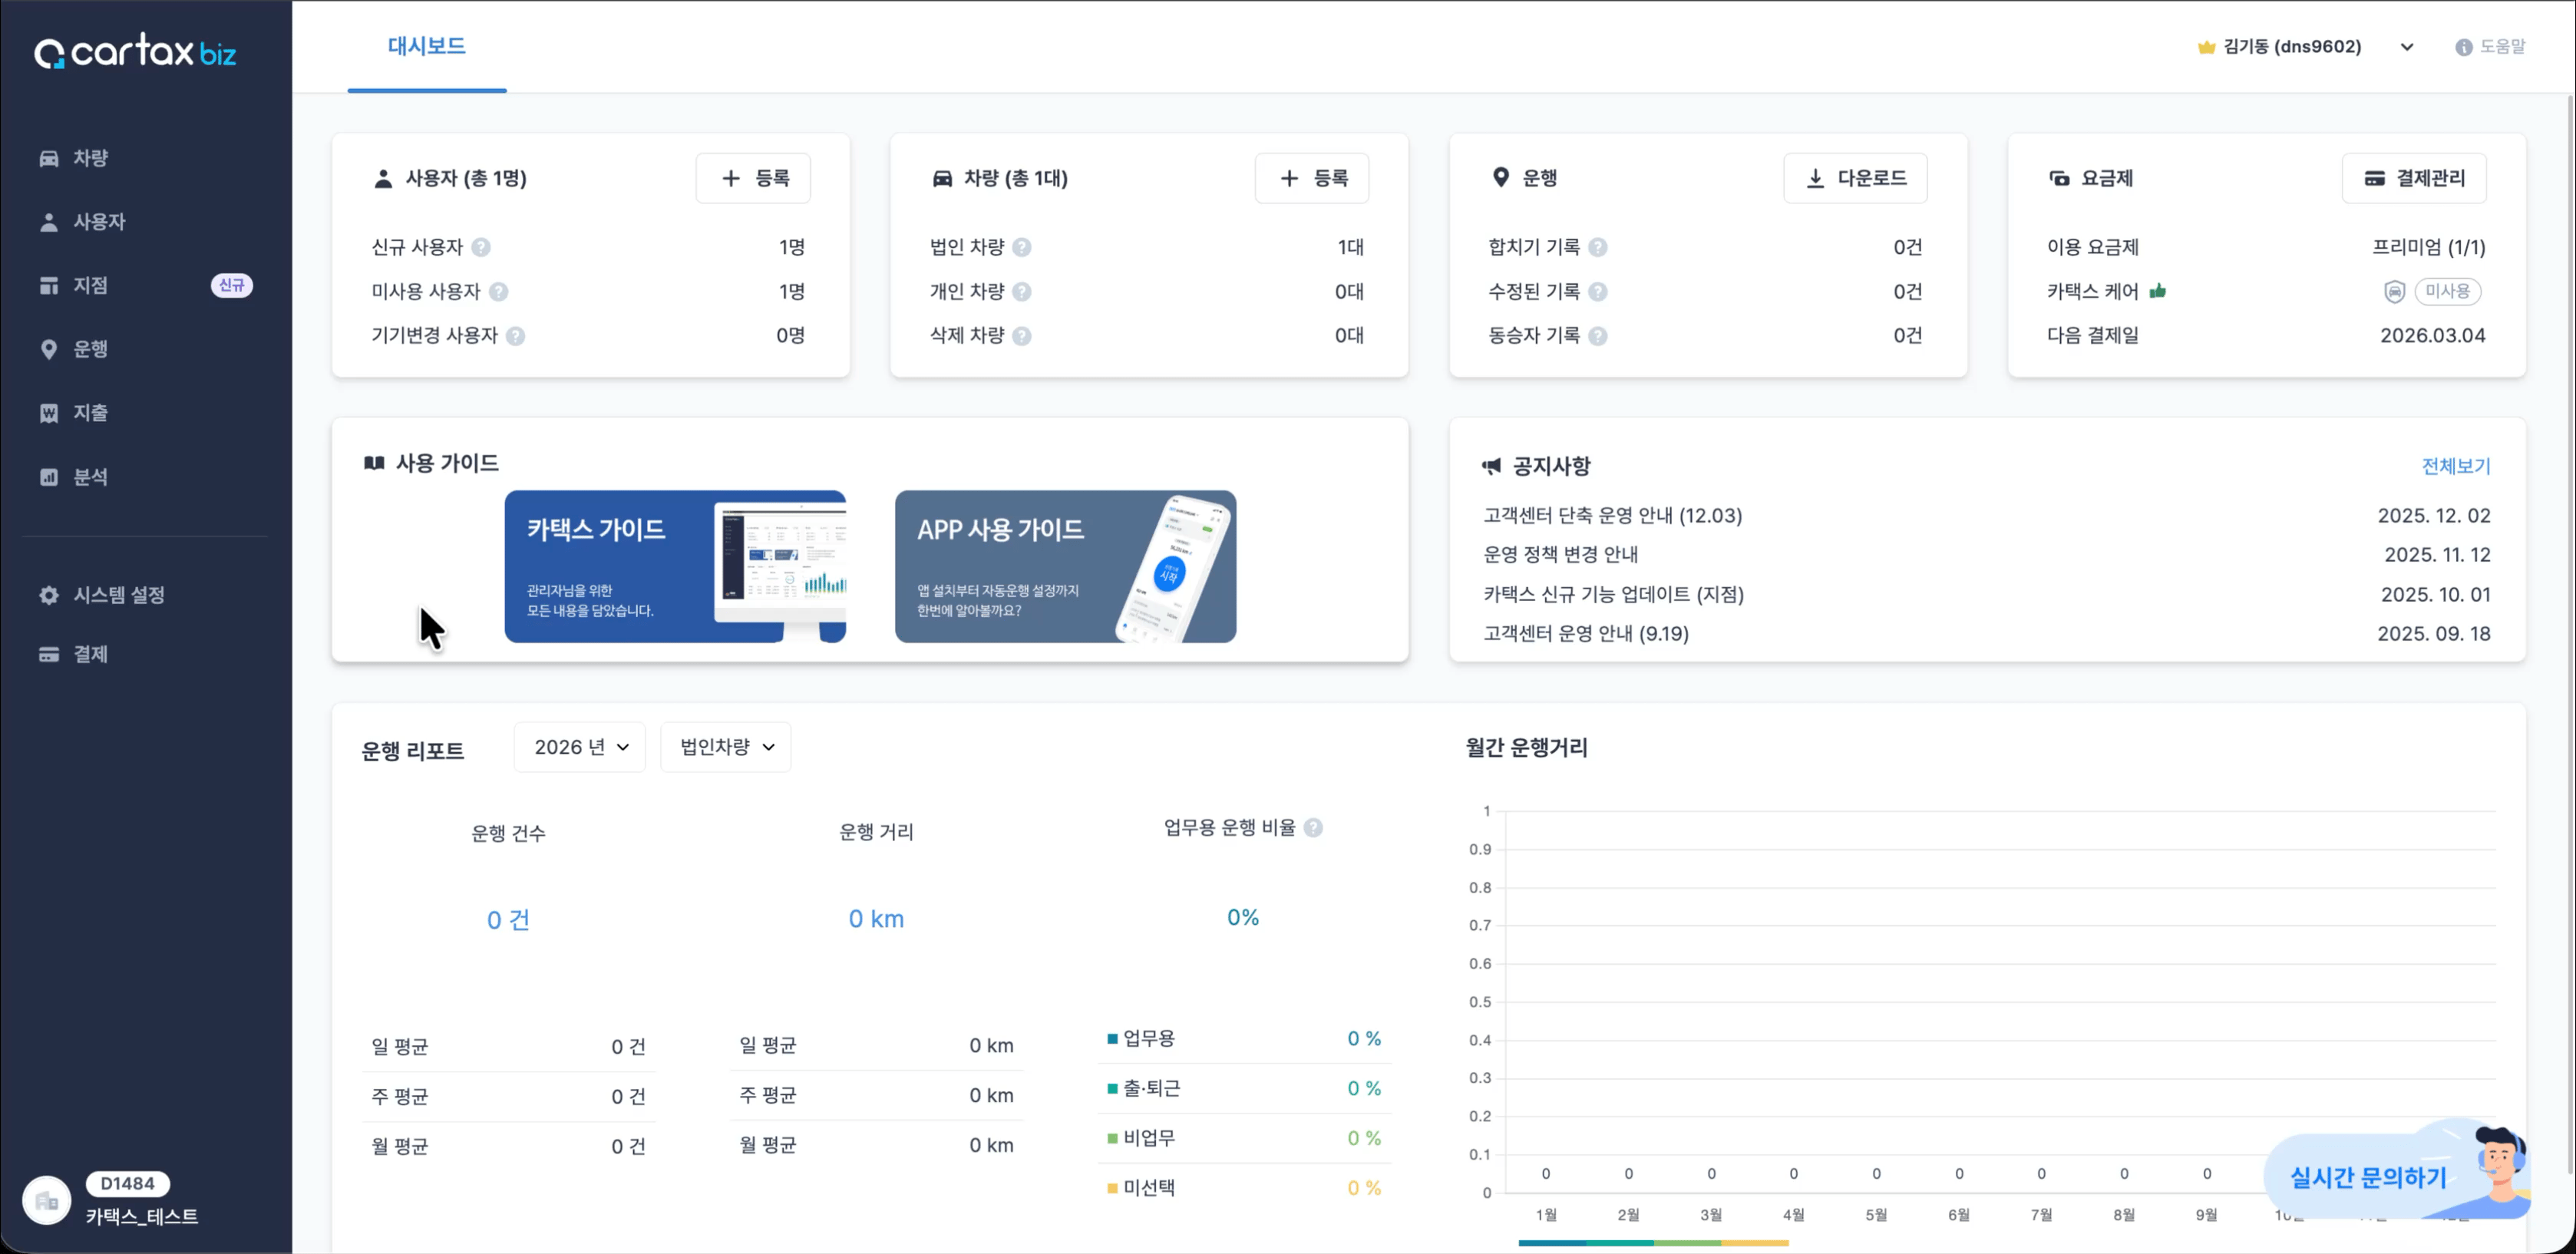Image resolution: width=2576 pixels, height=1254 pixels.
Task: Open 시스템 설정 in the sidebar
Action: point(118,595)
